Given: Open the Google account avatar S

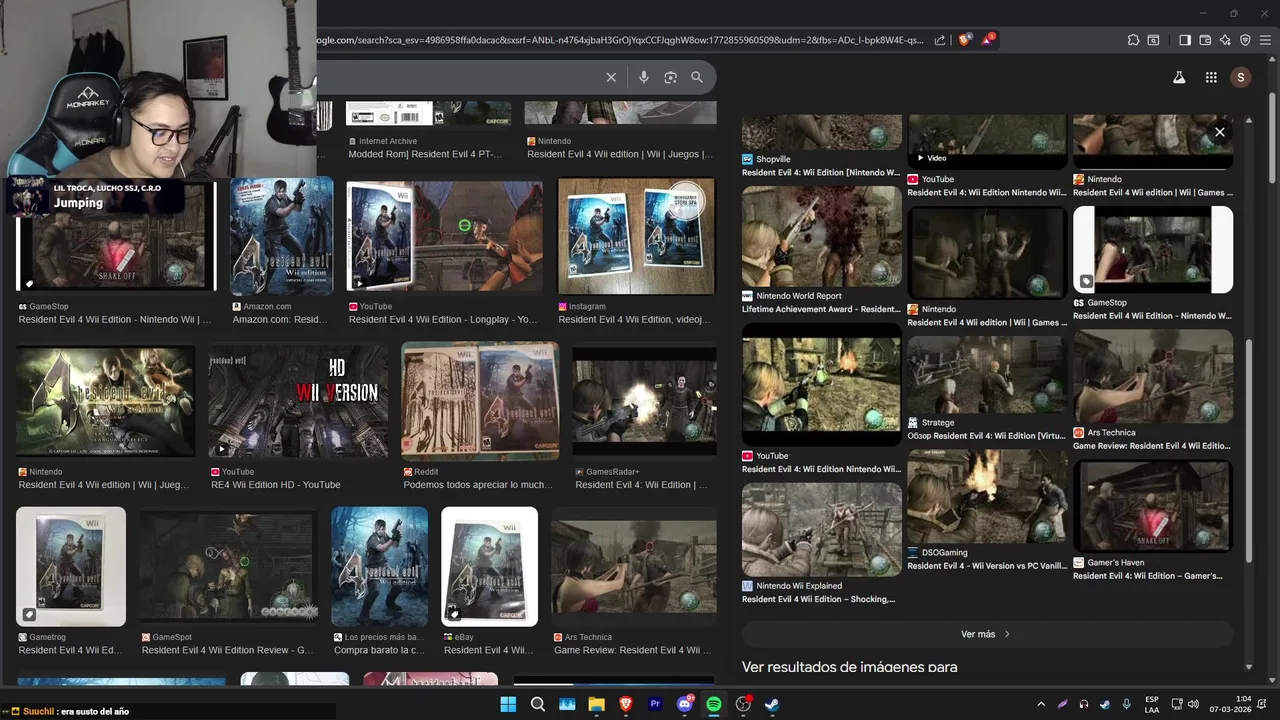Looking at the screenshot, I should pyautogui.click(x=1241, y=77).
